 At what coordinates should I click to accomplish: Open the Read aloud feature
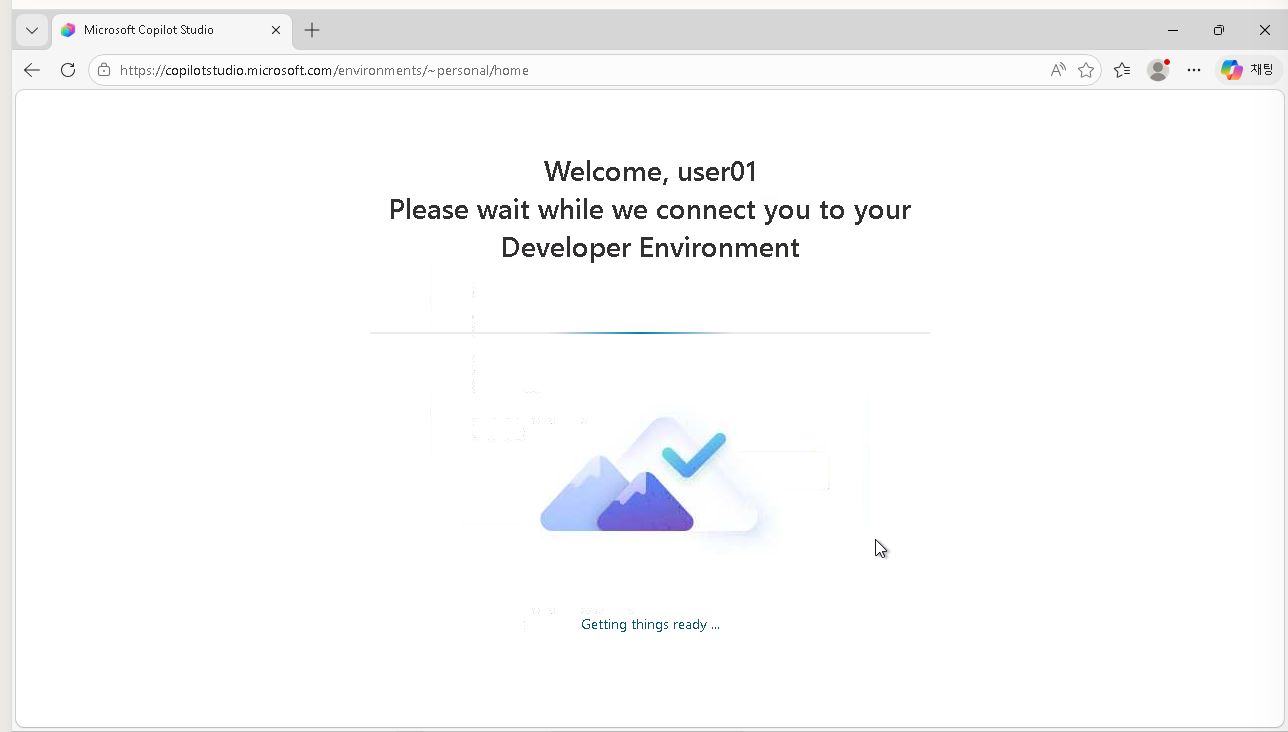[1058, 70]
